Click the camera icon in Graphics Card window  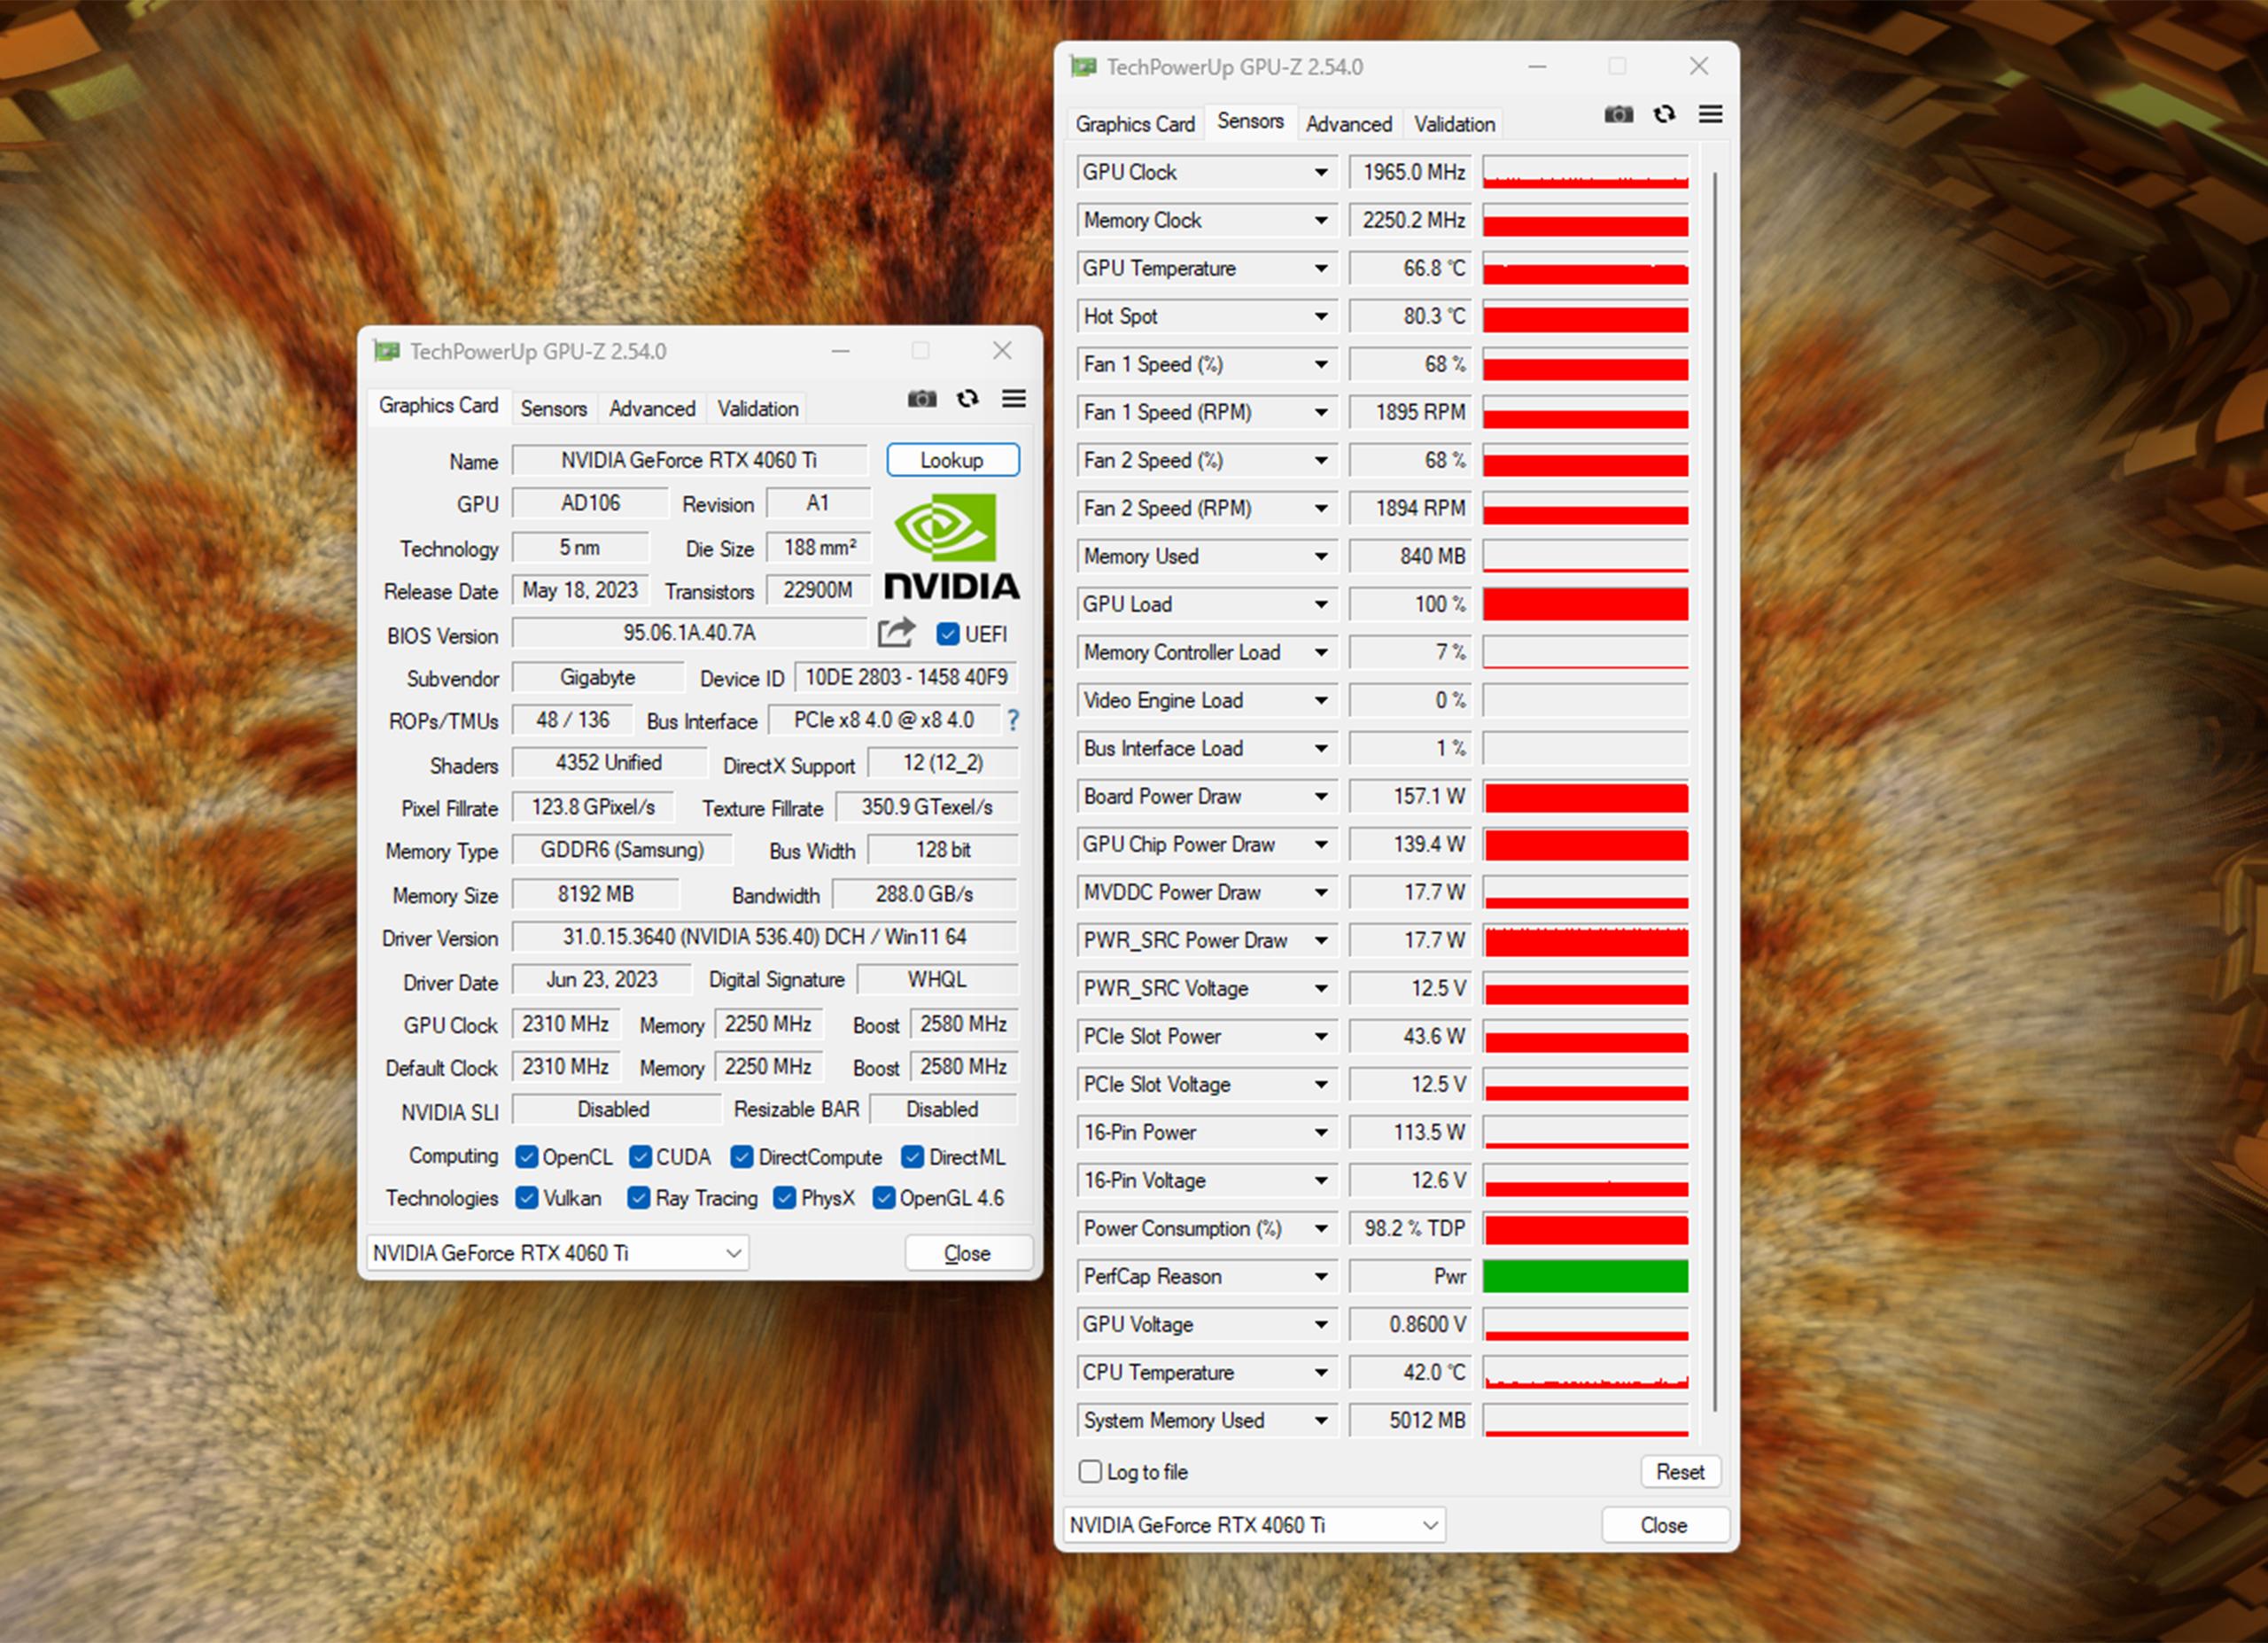point(921,399)
